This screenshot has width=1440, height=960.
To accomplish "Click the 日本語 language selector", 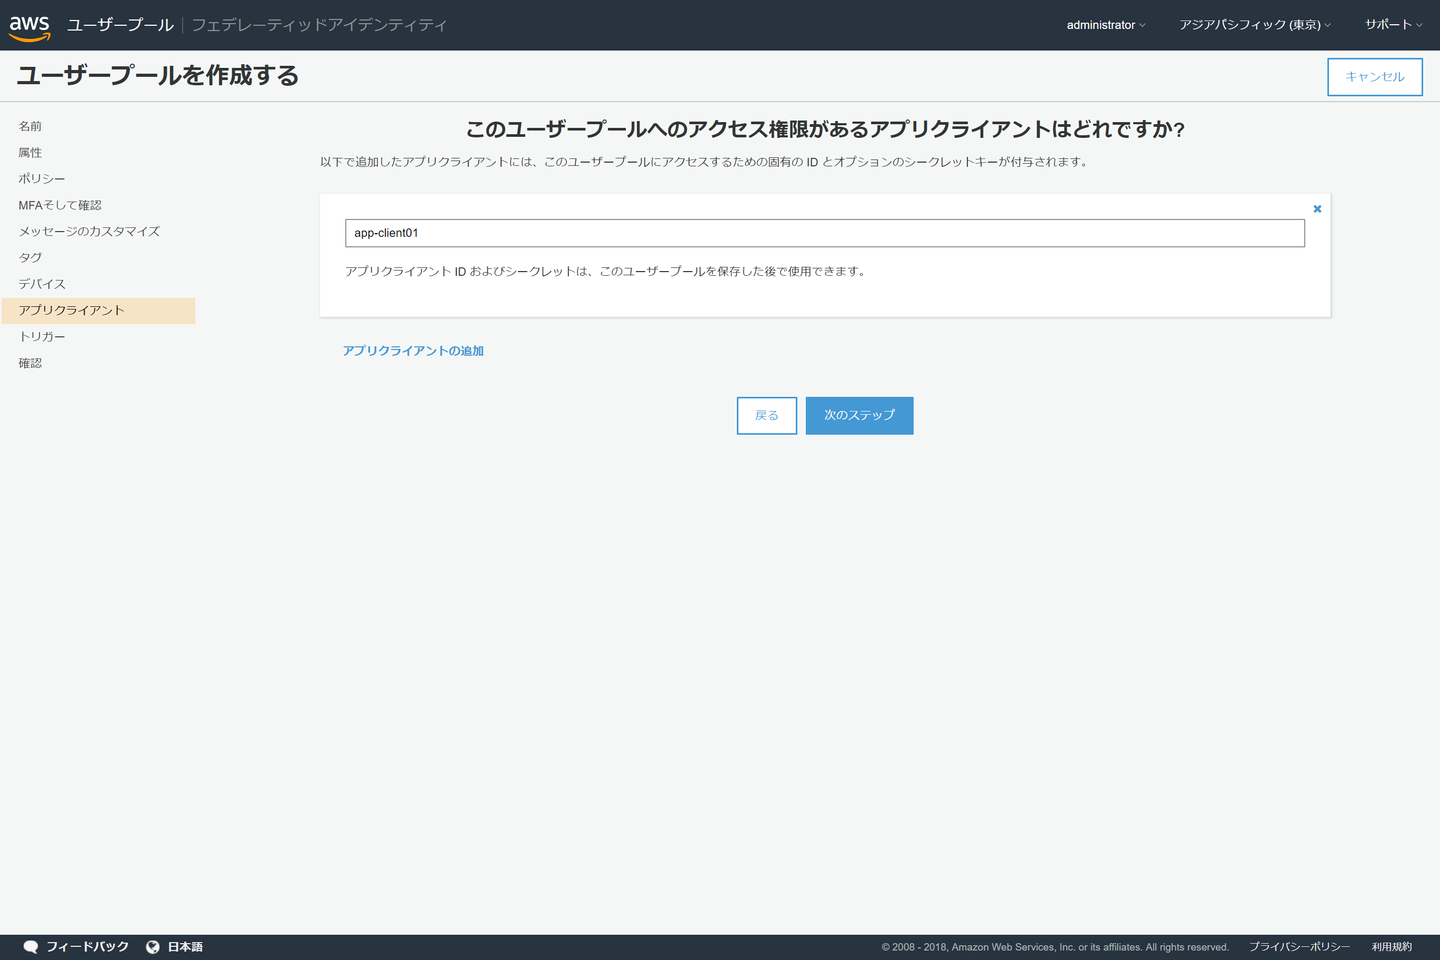I will pos(185,947).
